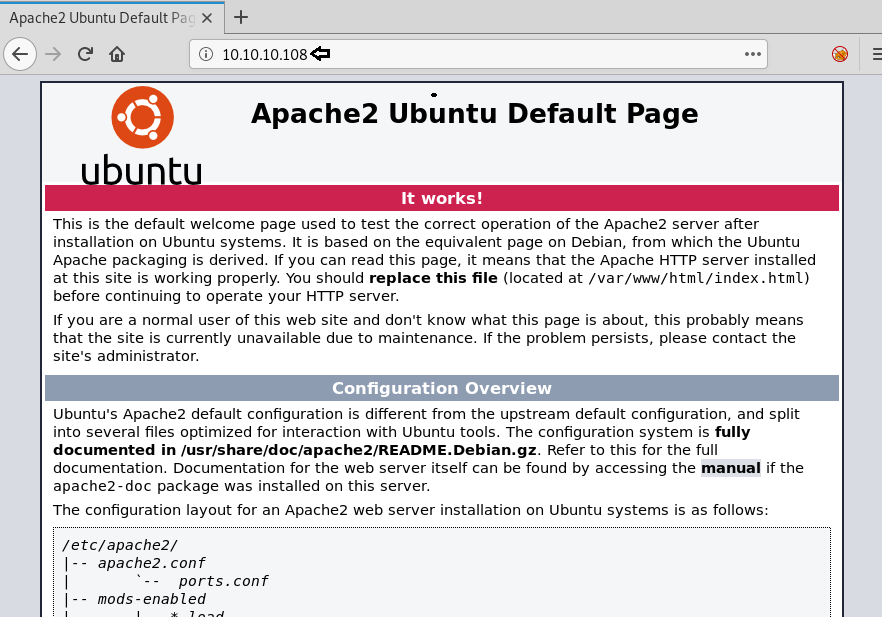This screenshot has width=882, height=617.
Task: Click ports.conf in the config tree
Action: coord(223,581)
